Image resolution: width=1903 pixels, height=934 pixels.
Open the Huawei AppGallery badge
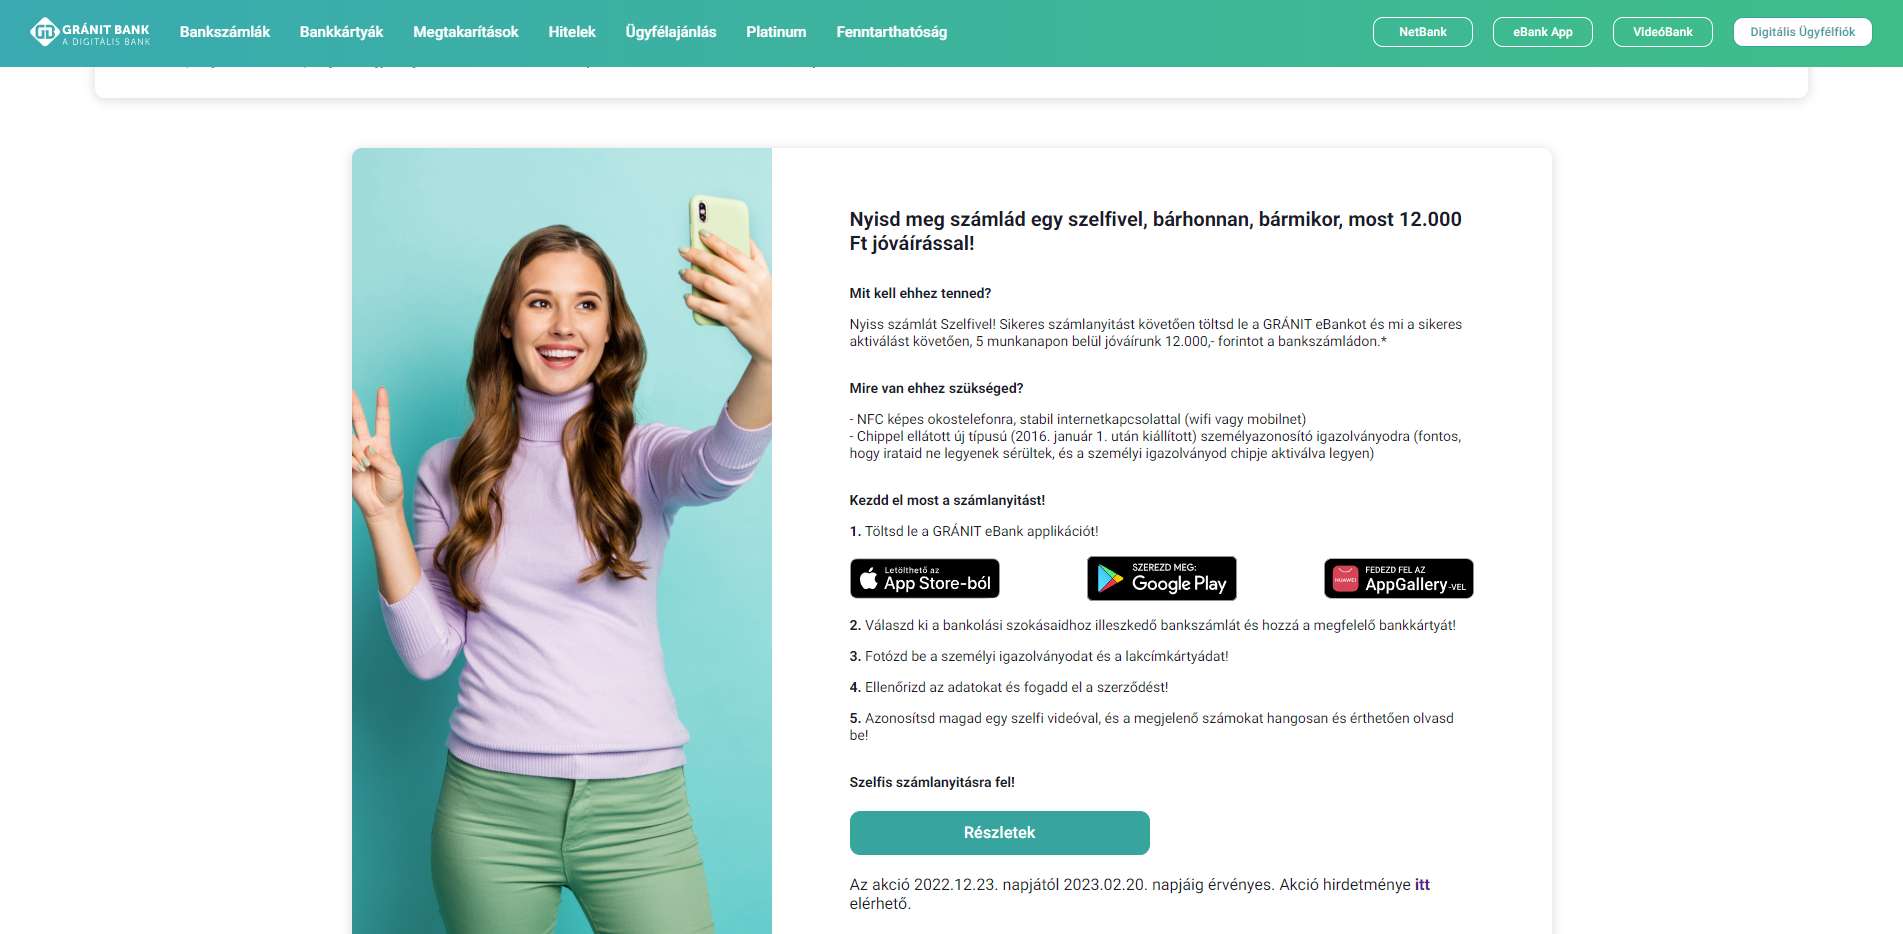[1399, 579]
